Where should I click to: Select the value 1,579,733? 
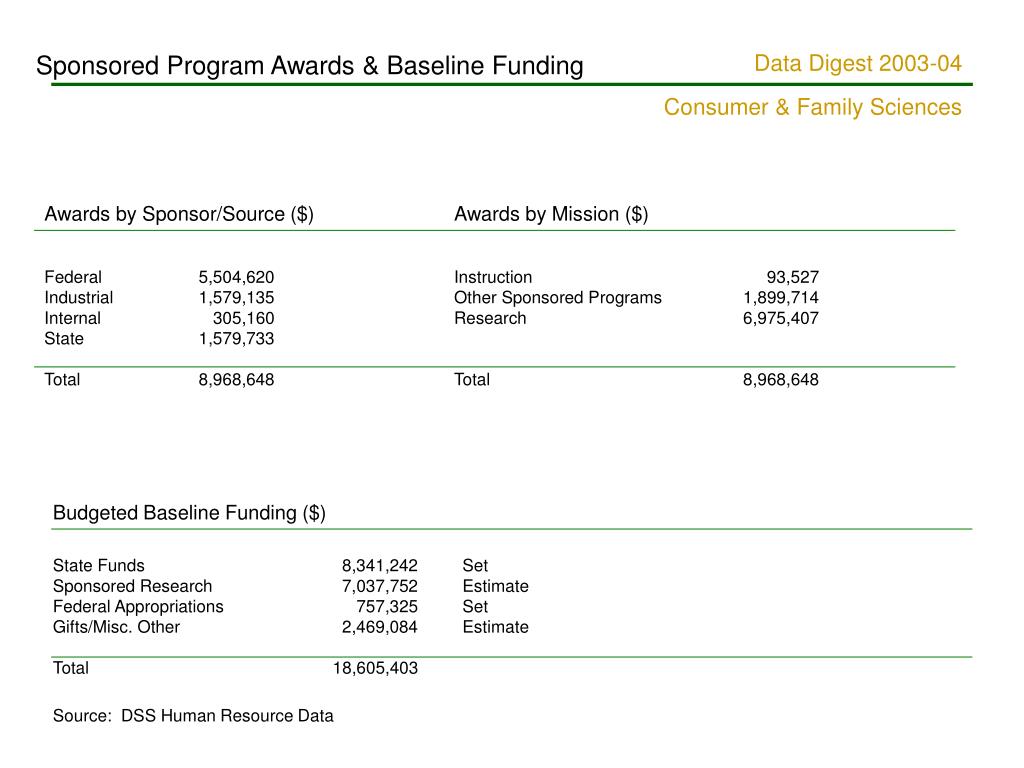pos(236,339)
